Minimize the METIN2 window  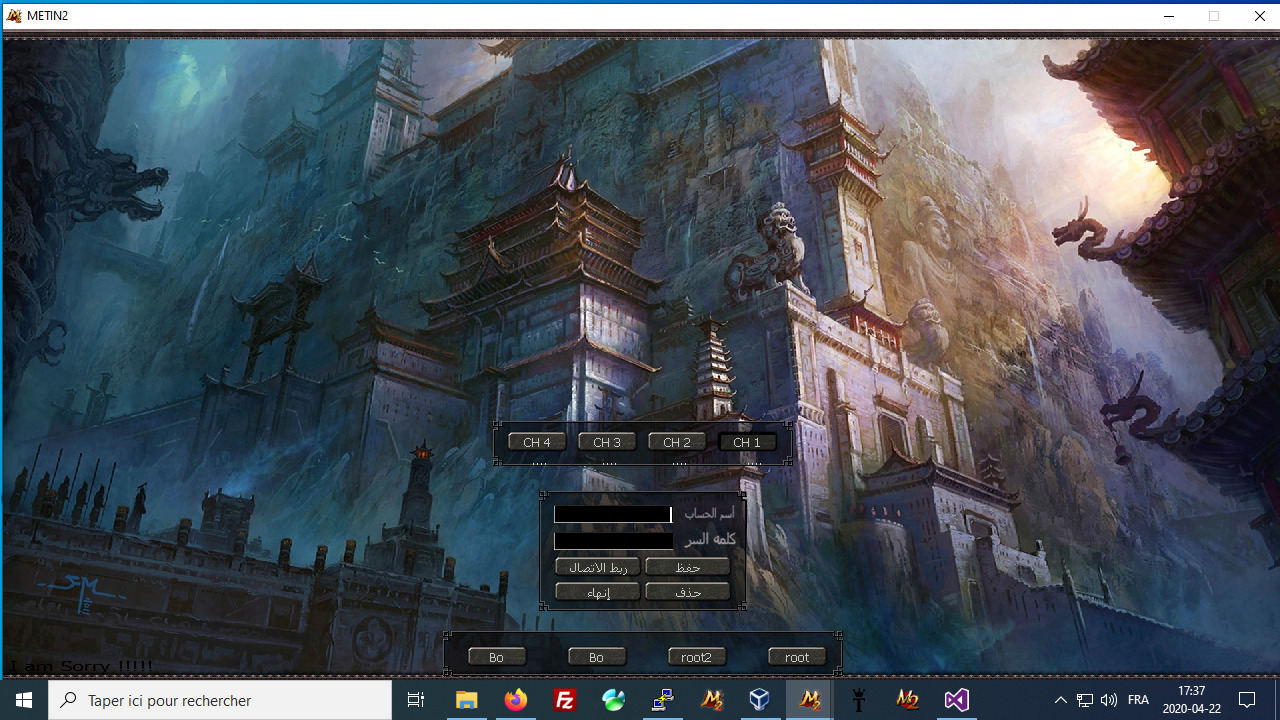click(1169, 16)
